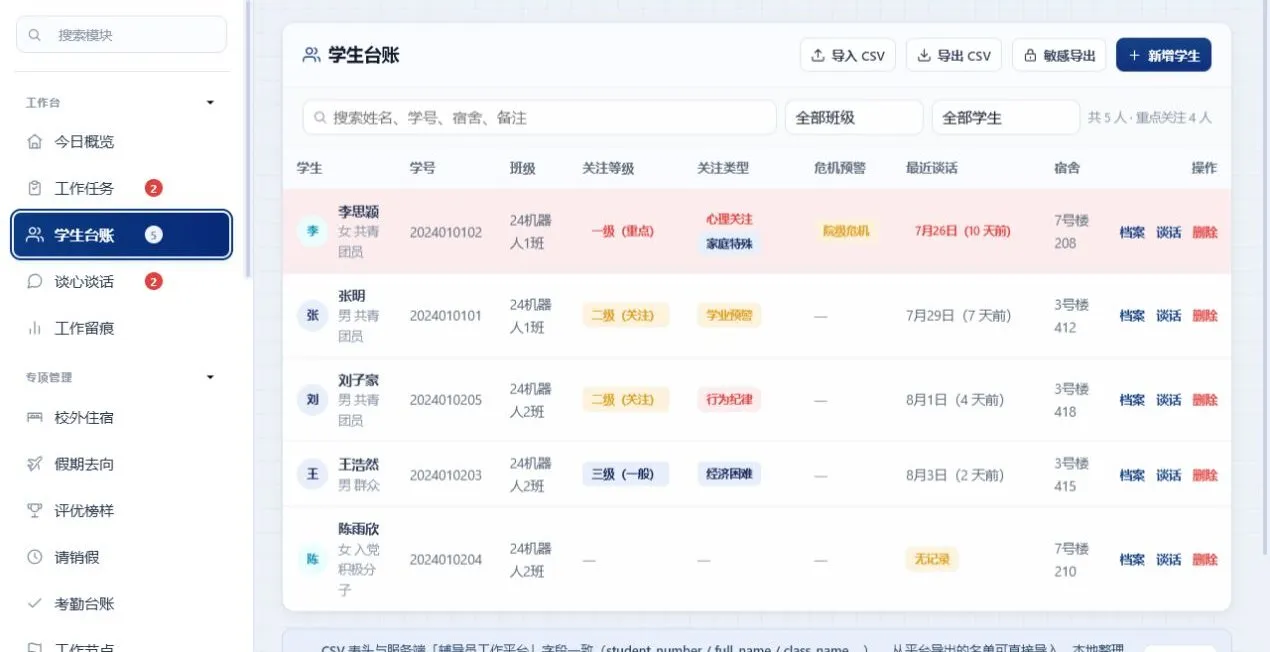Image resolution: width=1270 pixels, height=652 pixels.
Task: Open the 全部班级 dropdown filter
Action: pos(854,117)
